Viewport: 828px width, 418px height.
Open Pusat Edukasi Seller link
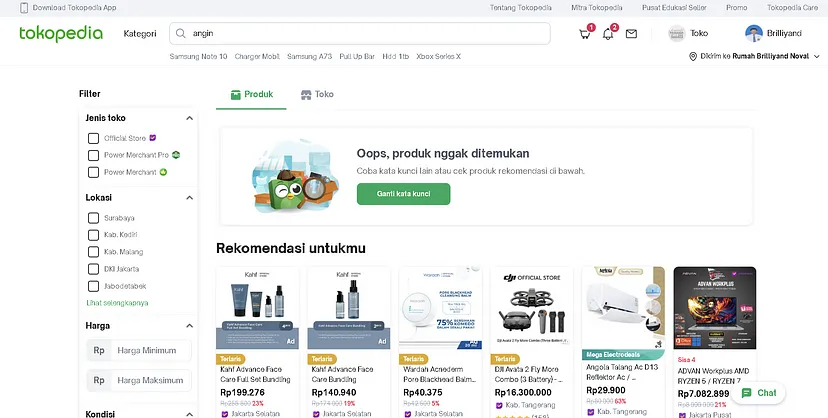(x=674, y=7)
